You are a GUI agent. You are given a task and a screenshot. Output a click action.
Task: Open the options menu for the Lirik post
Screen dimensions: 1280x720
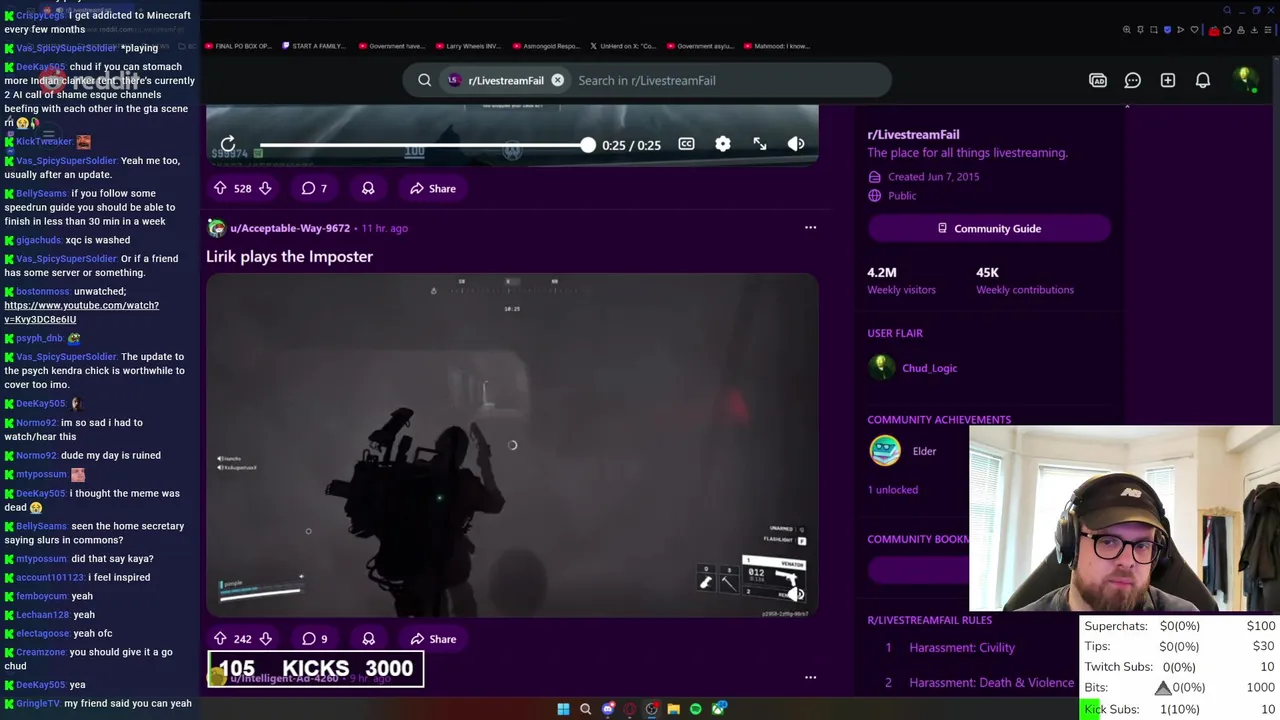pyautogui.click(x=810, y=228)
